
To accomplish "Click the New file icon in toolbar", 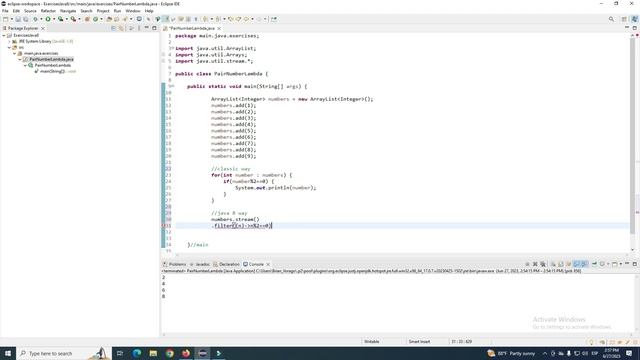I will click(5, 19).
